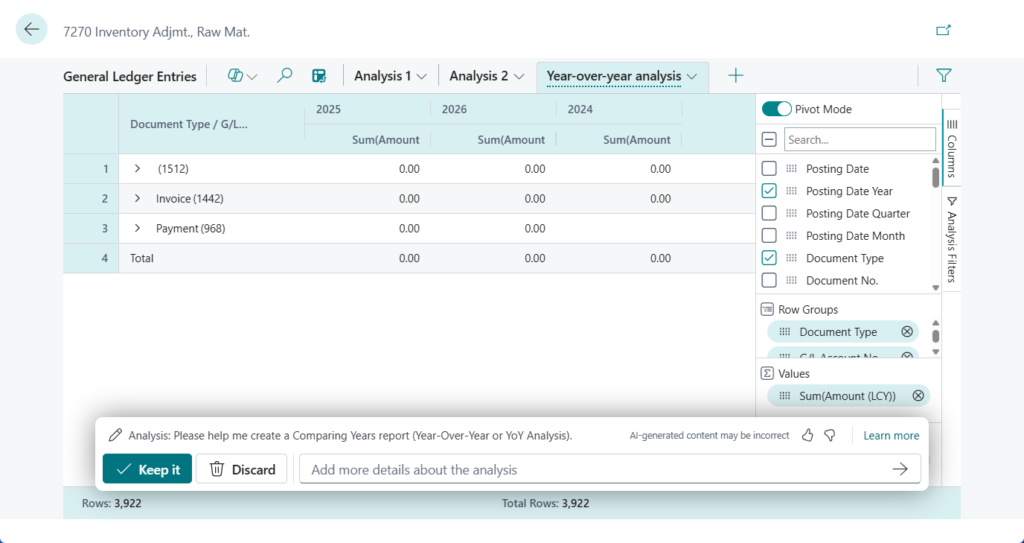Remove Document Type from Row Groups
The width and height of the screenshot is (1024, 543).
[x=907, y=332]
